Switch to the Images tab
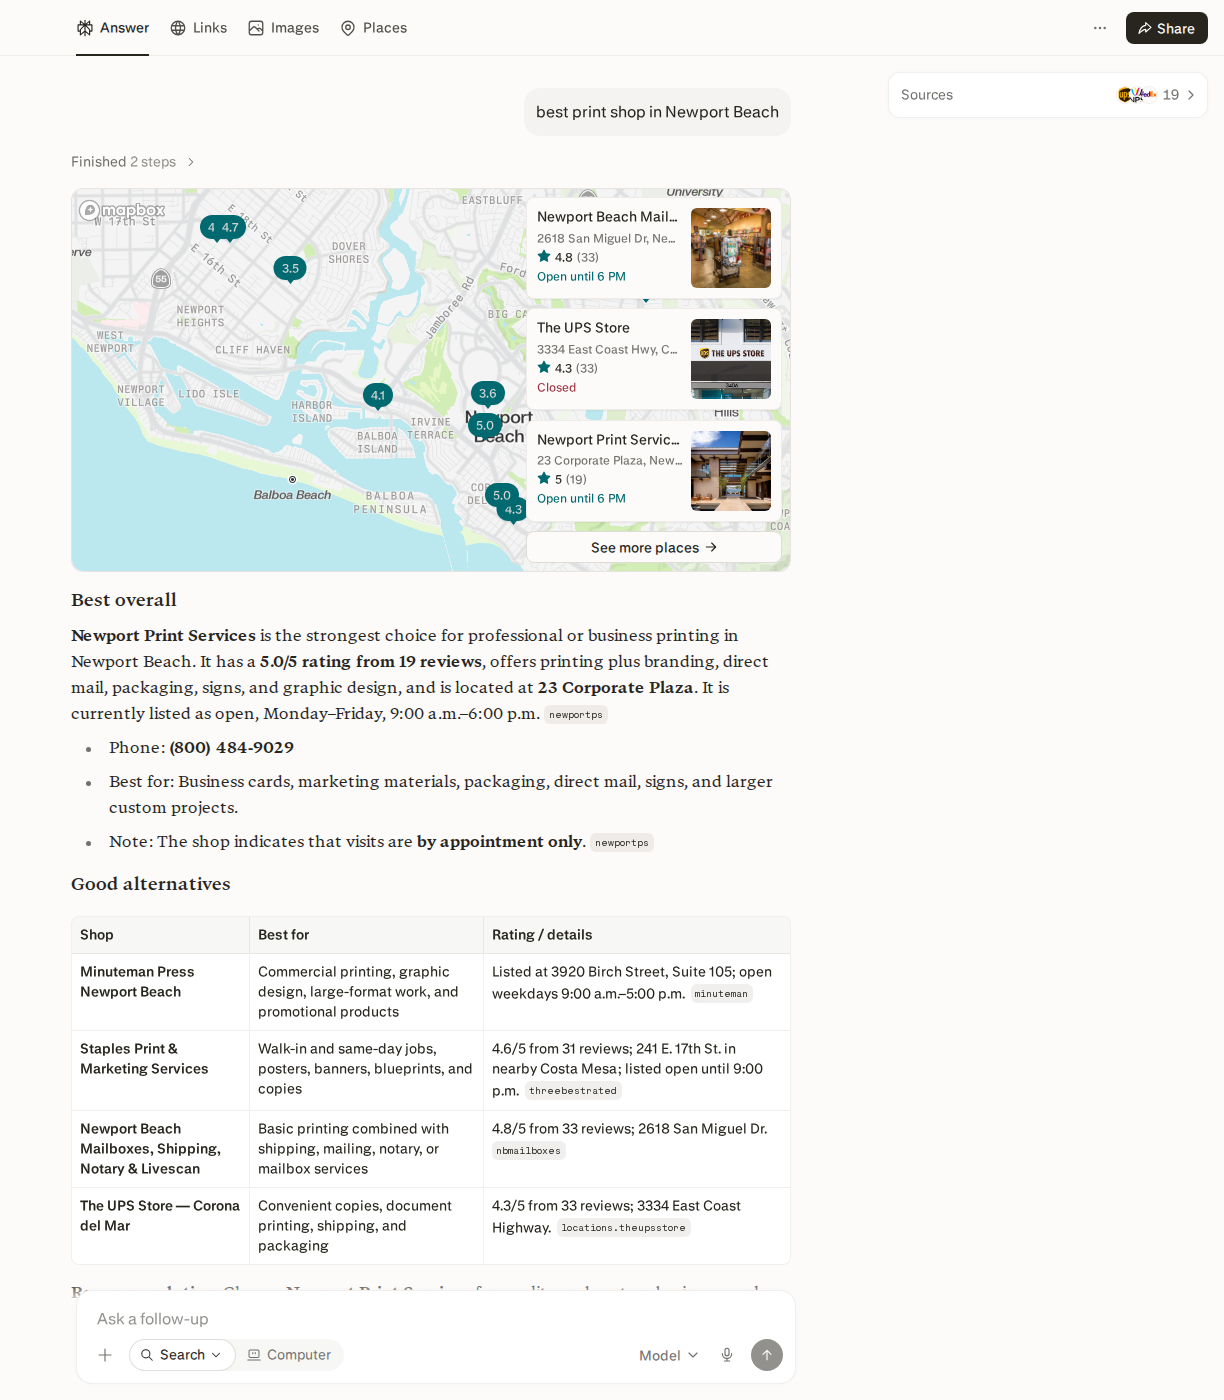 pos(284,28)
